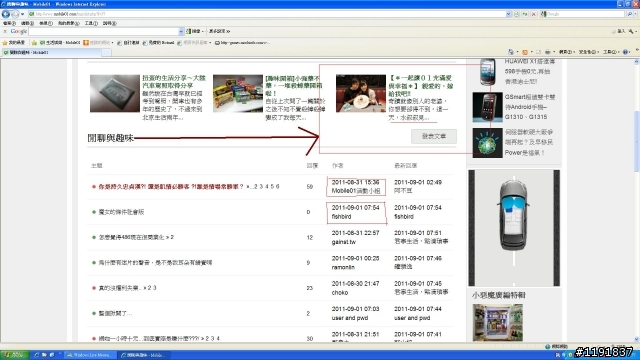Click the Power server globe ad image
Screen dimensions: 640x360
pyautogui.click(x=487, y=142)
